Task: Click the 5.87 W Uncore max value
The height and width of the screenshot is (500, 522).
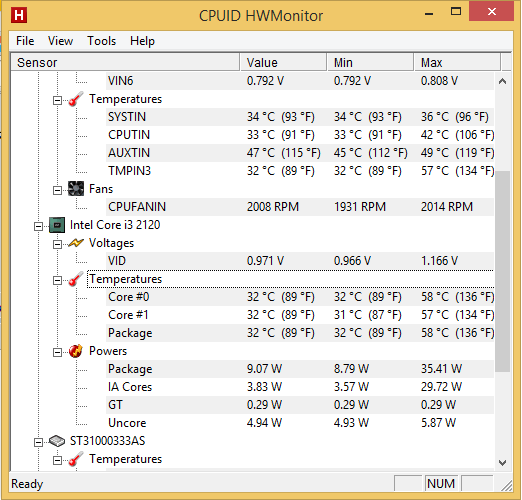Action: (x=438, y=423)
